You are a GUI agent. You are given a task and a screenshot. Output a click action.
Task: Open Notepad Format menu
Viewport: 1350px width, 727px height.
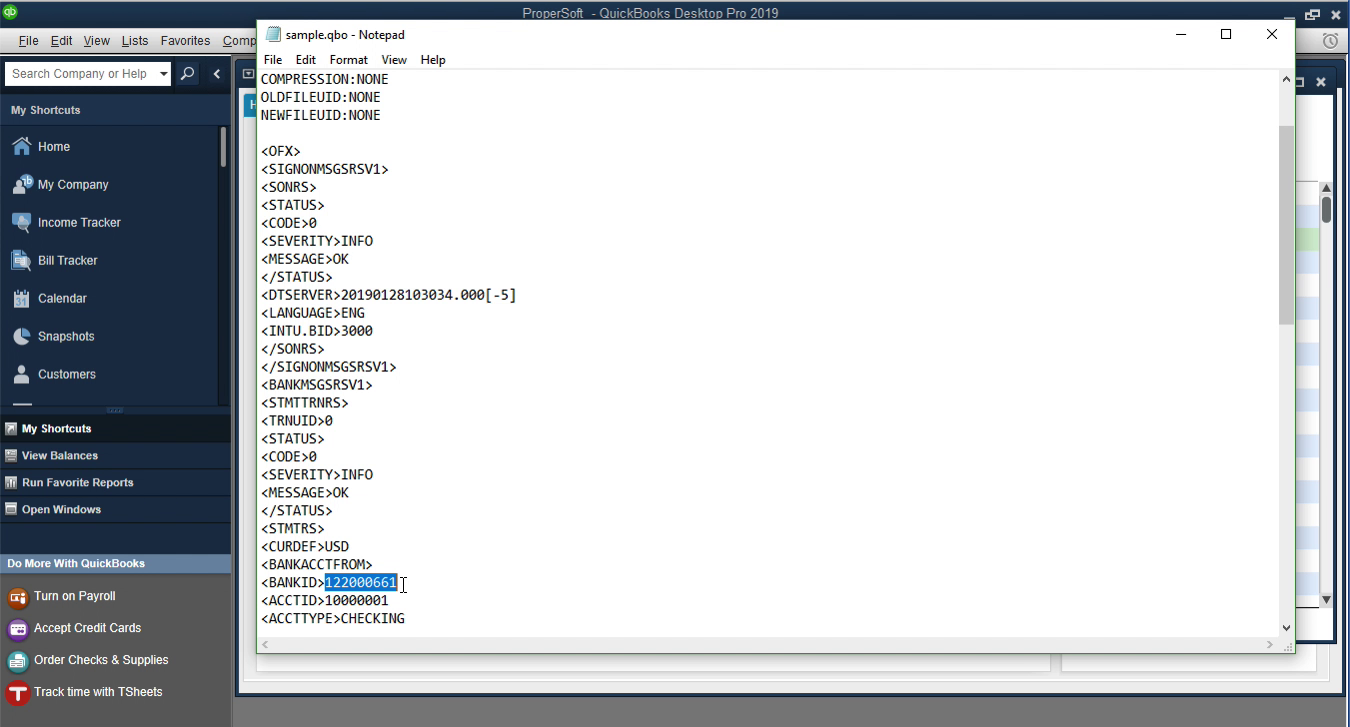(x=349, y=60)
